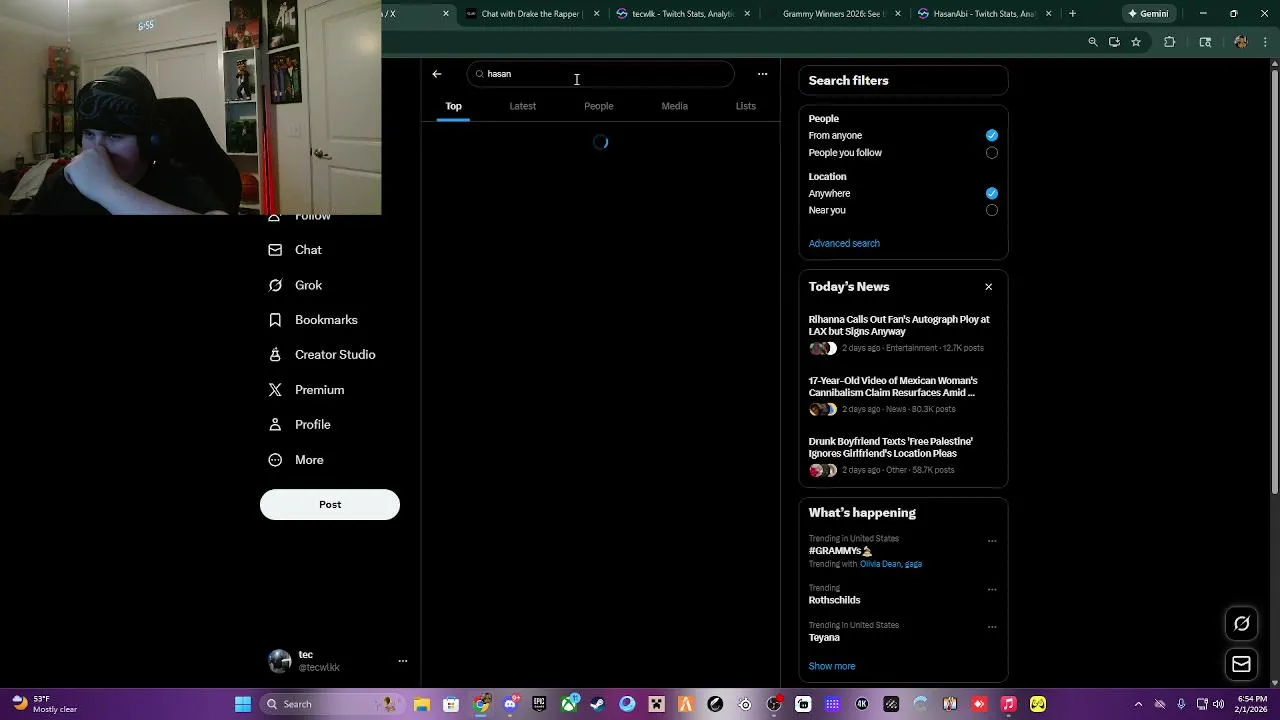Screen dimensions: 1280x720
Task: Launch Steam from the taskbar
Action: click(597, 704)
